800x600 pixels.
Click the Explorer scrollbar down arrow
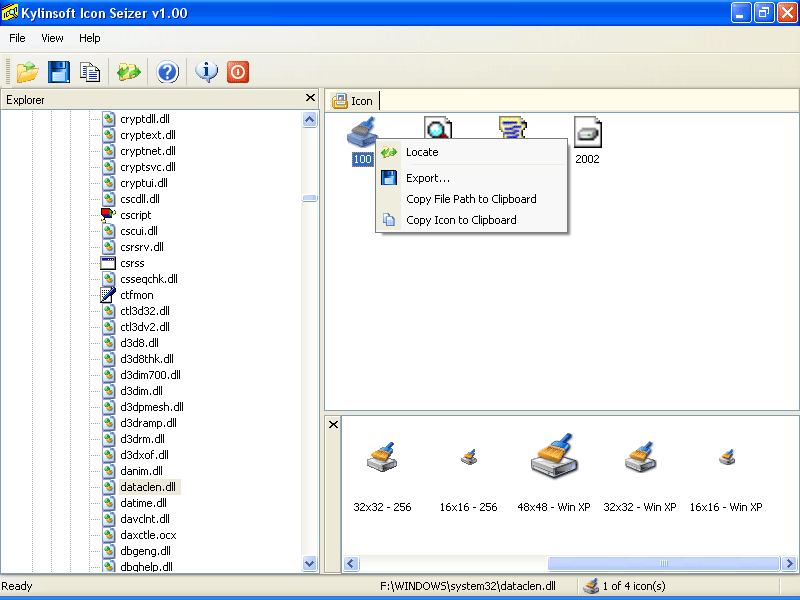pos(310,564)
